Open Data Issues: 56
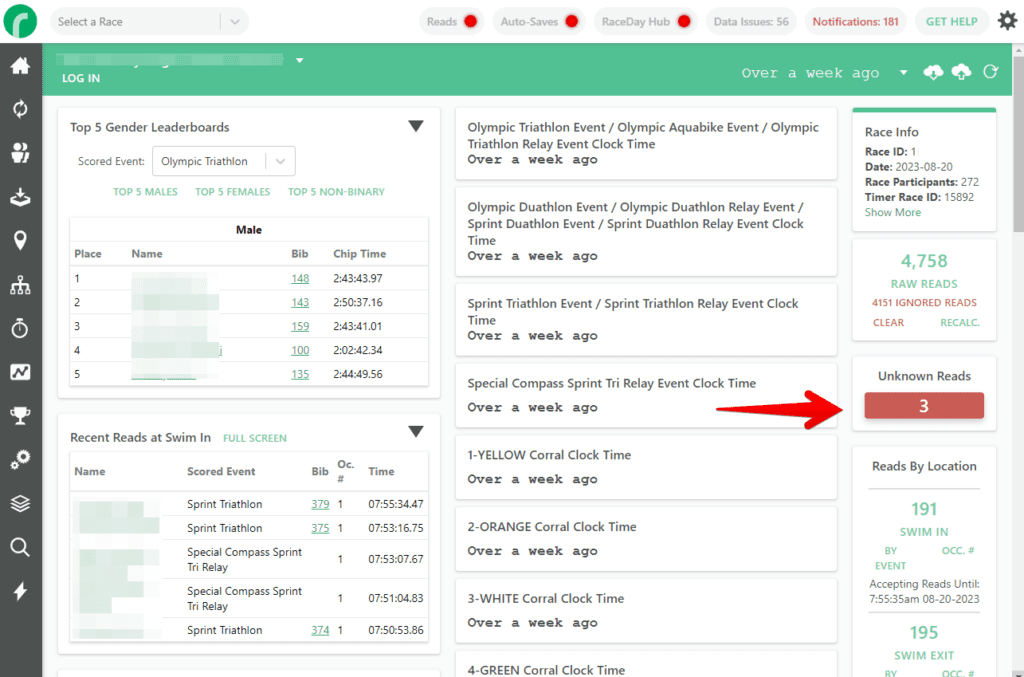Image resolution: width=1024 pixels, height=677 pixels. click(751, 22)
